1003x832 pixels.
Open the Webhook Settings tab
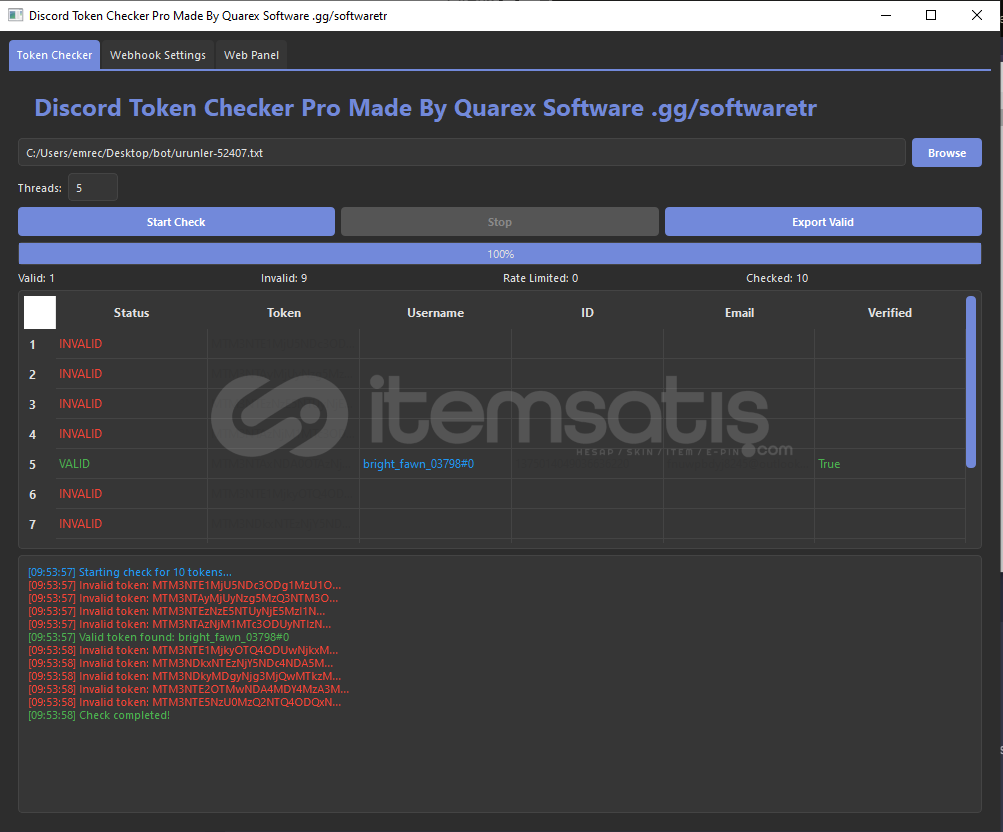[x=158, y=55]
